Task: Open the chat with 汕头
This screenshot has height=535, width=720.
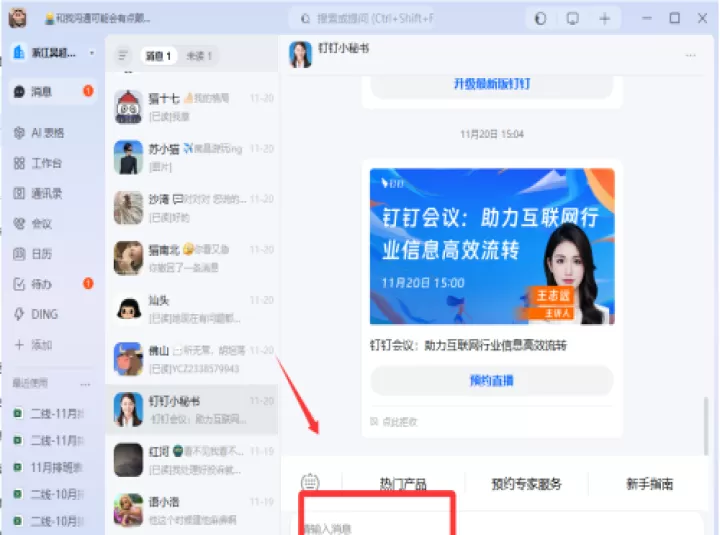Action: click(192, 309)
